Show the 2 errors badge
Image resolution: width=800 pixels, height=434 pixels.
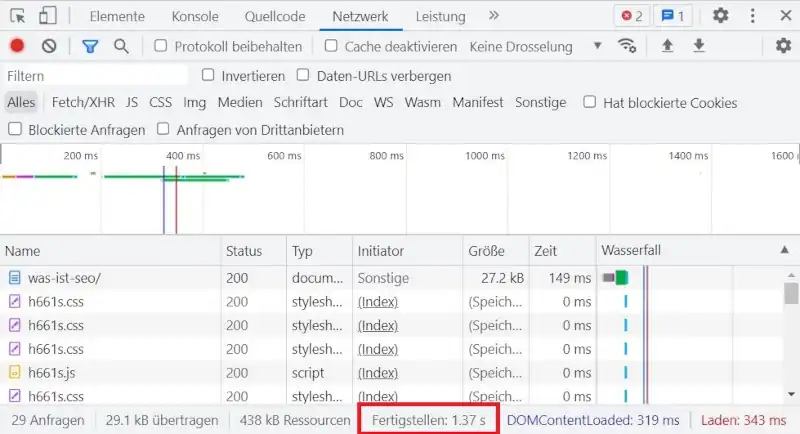pyautogui.click(x=632, y=16)
